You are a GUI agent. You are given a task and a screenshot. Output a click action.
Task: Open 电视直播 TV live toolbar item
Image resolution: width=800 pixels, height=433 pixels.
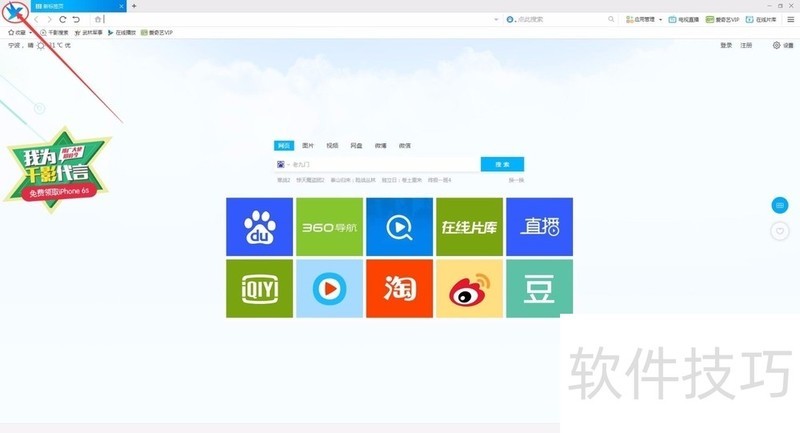[684, 19]
